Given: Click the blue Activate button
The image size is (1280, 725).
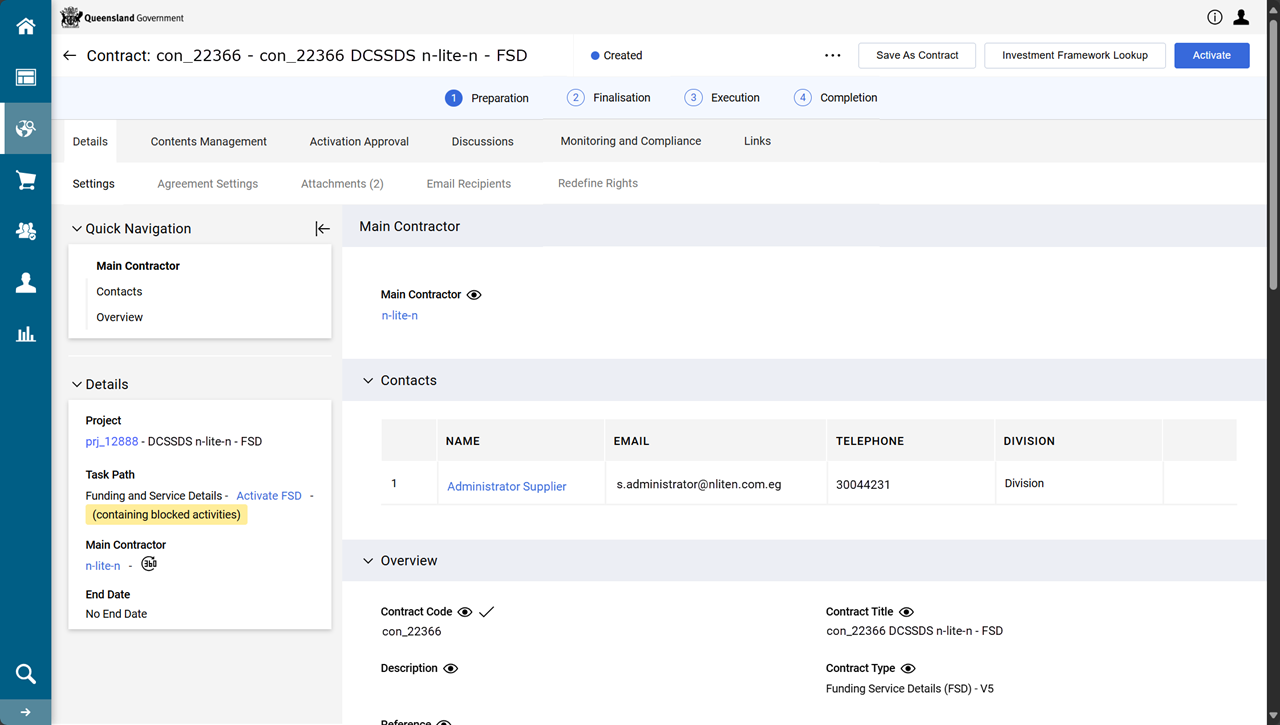Looking at the screenshot, I should (x=1211, y=56).
